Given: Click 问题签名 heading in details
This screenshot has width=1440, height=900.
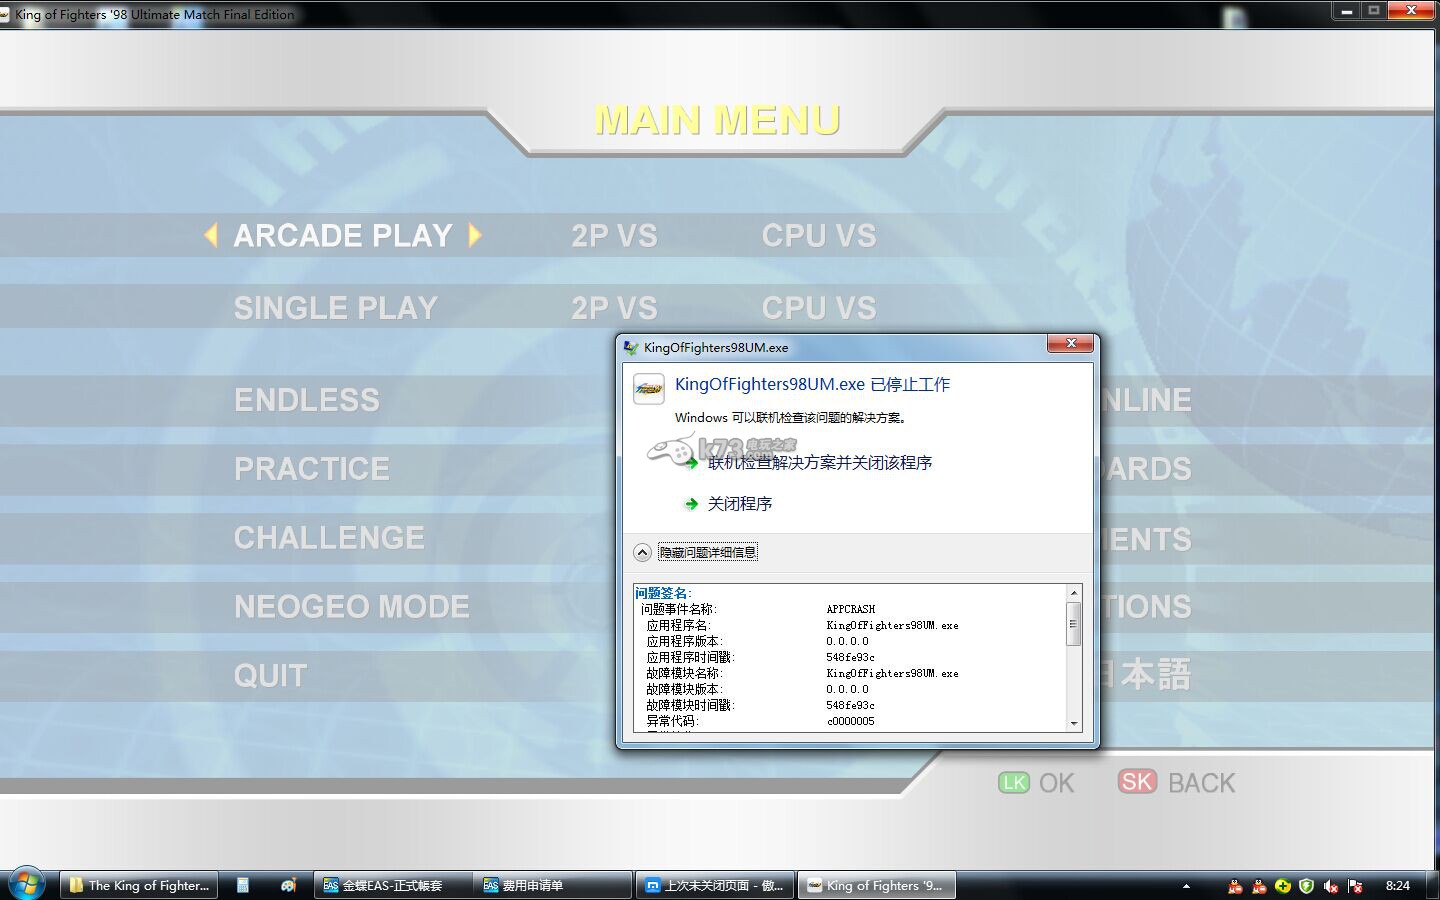Looking at the screenshot, I should click(663, 593).
